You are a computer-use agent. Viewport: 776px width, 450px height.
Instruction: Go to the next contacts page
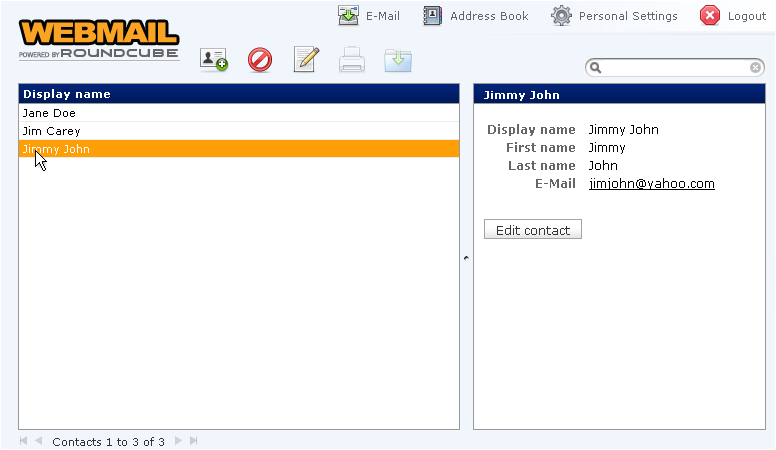pos(179,441)
